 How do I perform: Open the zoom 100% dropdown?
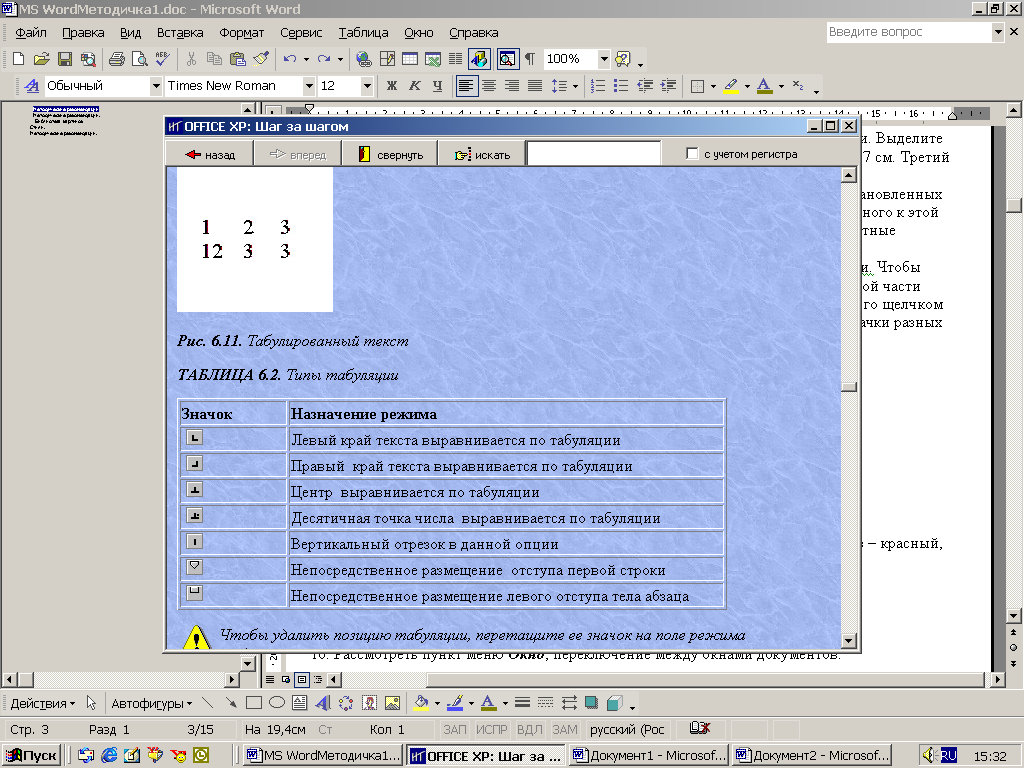(604, 59)
